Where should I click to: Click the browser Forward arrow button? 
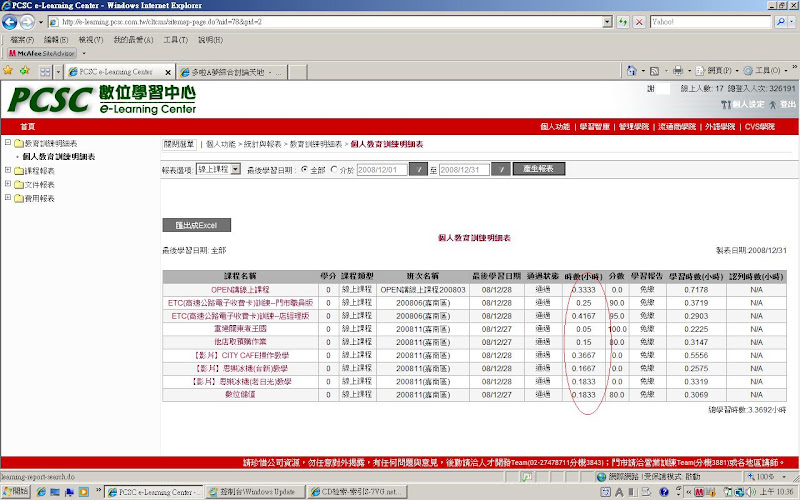tap(27, 22)
